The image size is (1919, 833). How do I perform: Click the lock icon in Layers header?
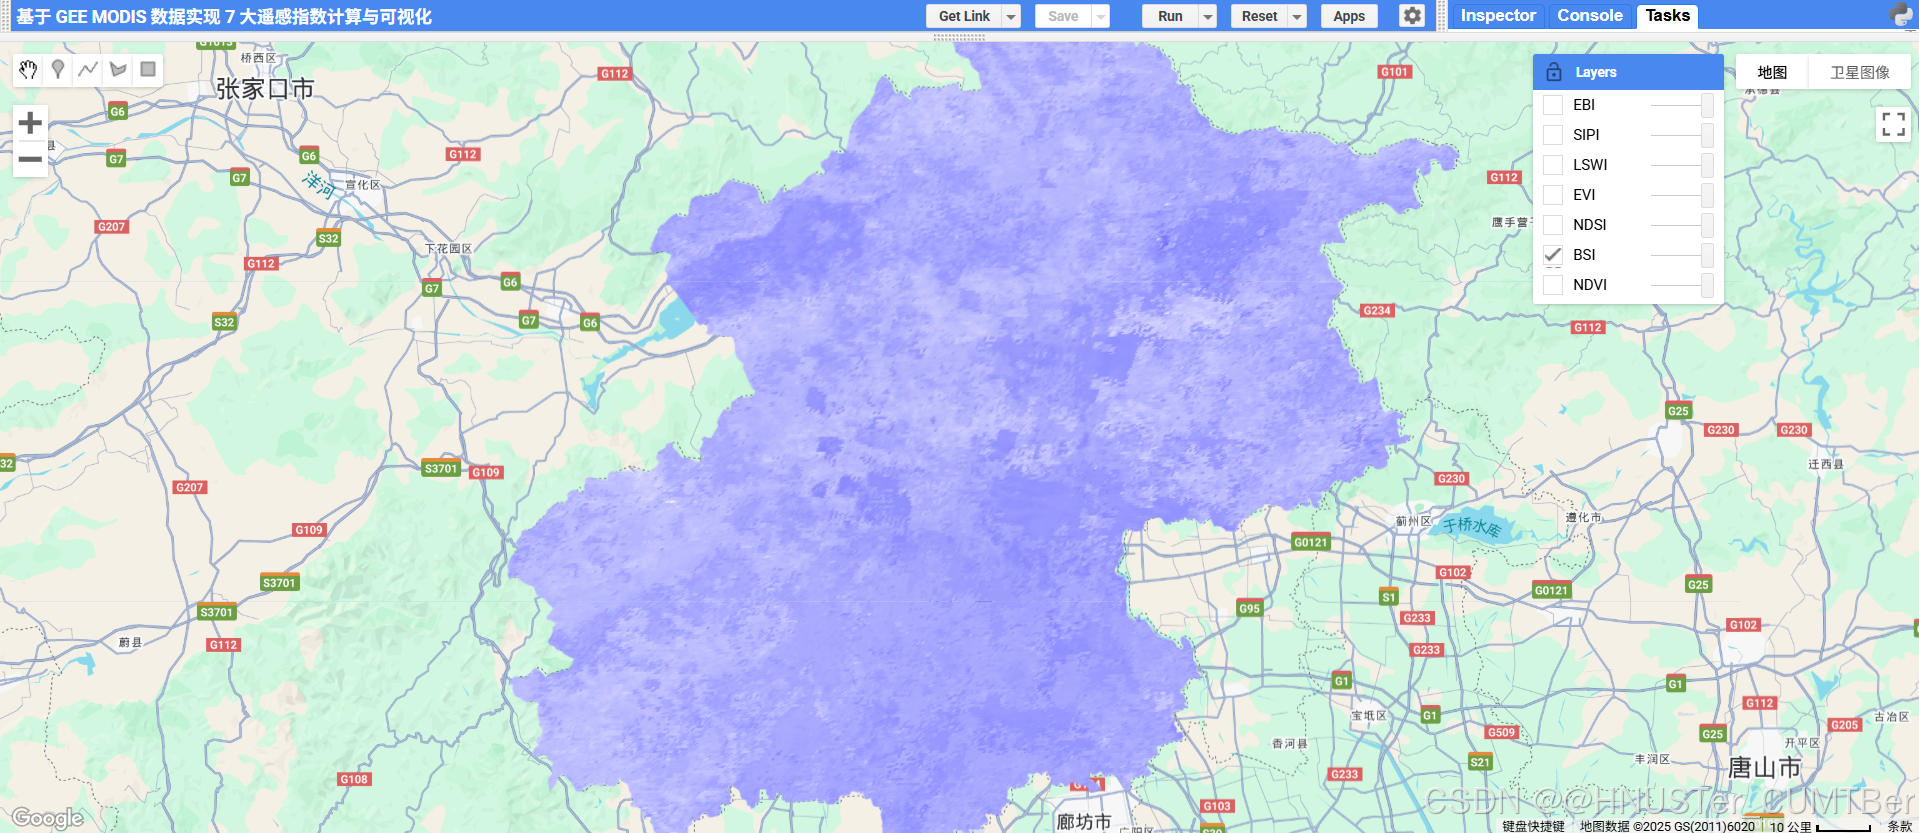[x=1554, y=72]
